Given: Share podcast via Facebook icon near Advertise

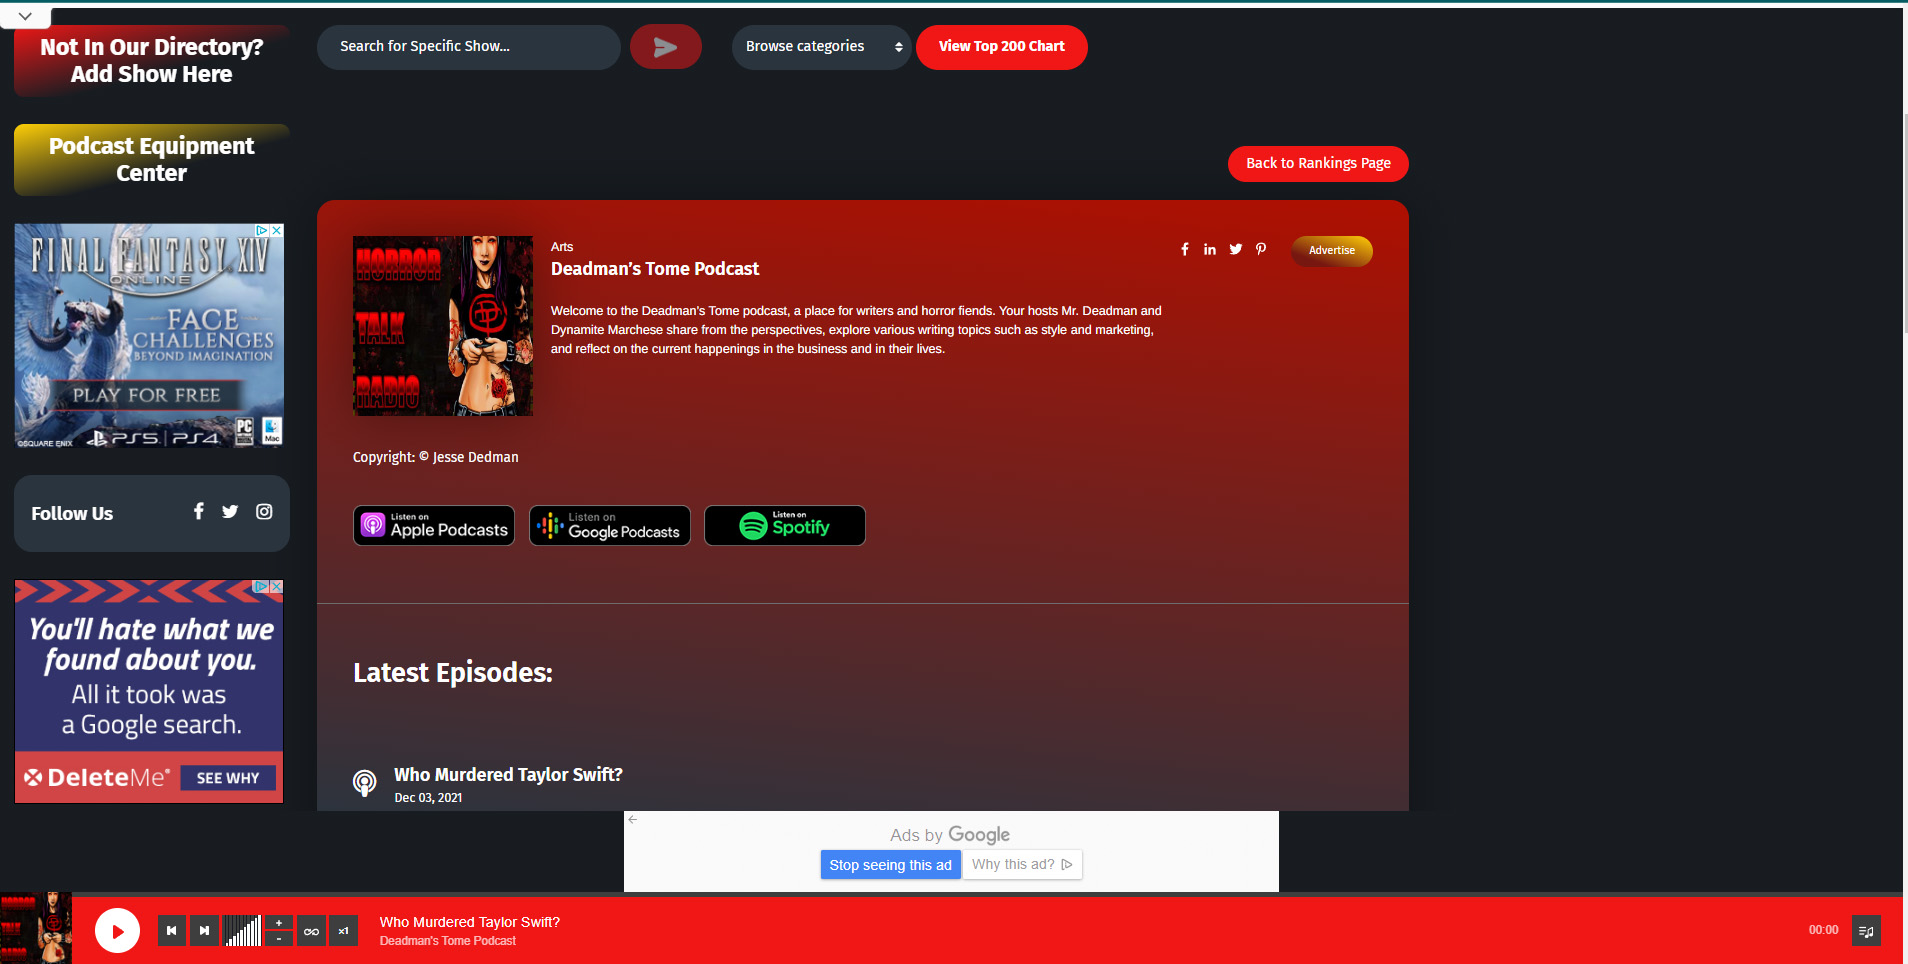Looking at the screenshot, I should pos(1184,250).
